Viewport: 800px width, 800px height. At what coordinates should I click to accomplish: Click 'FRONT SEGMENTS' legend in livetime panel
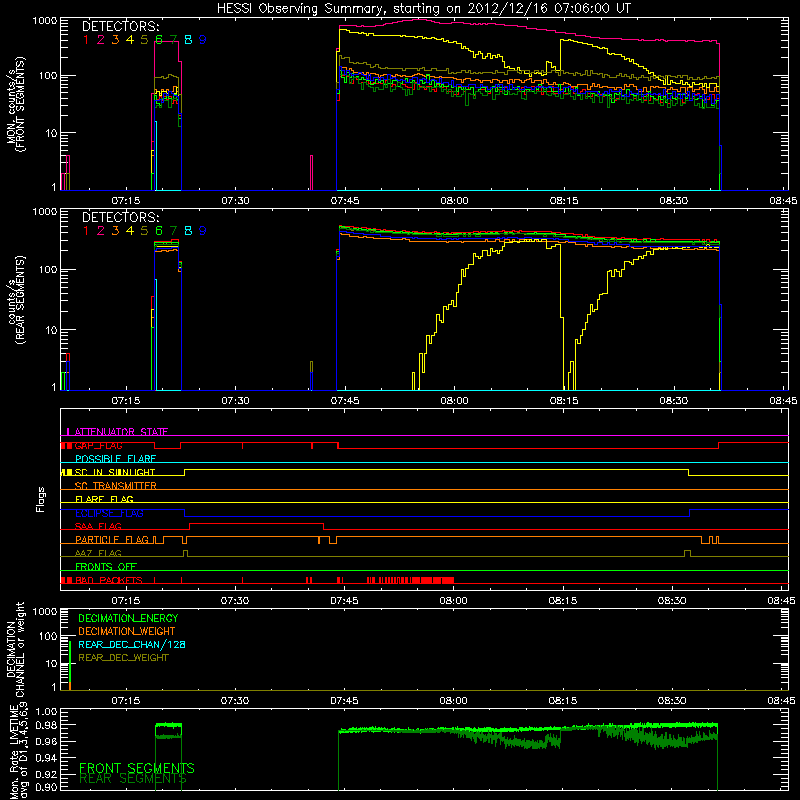click(x=137, y=769)
